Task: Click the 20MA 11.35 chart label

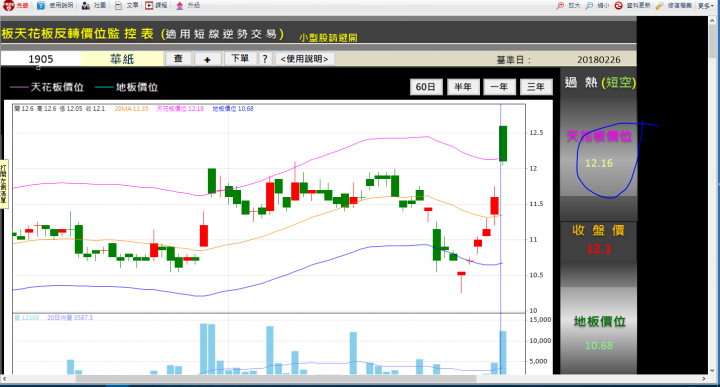Action: 131,109
